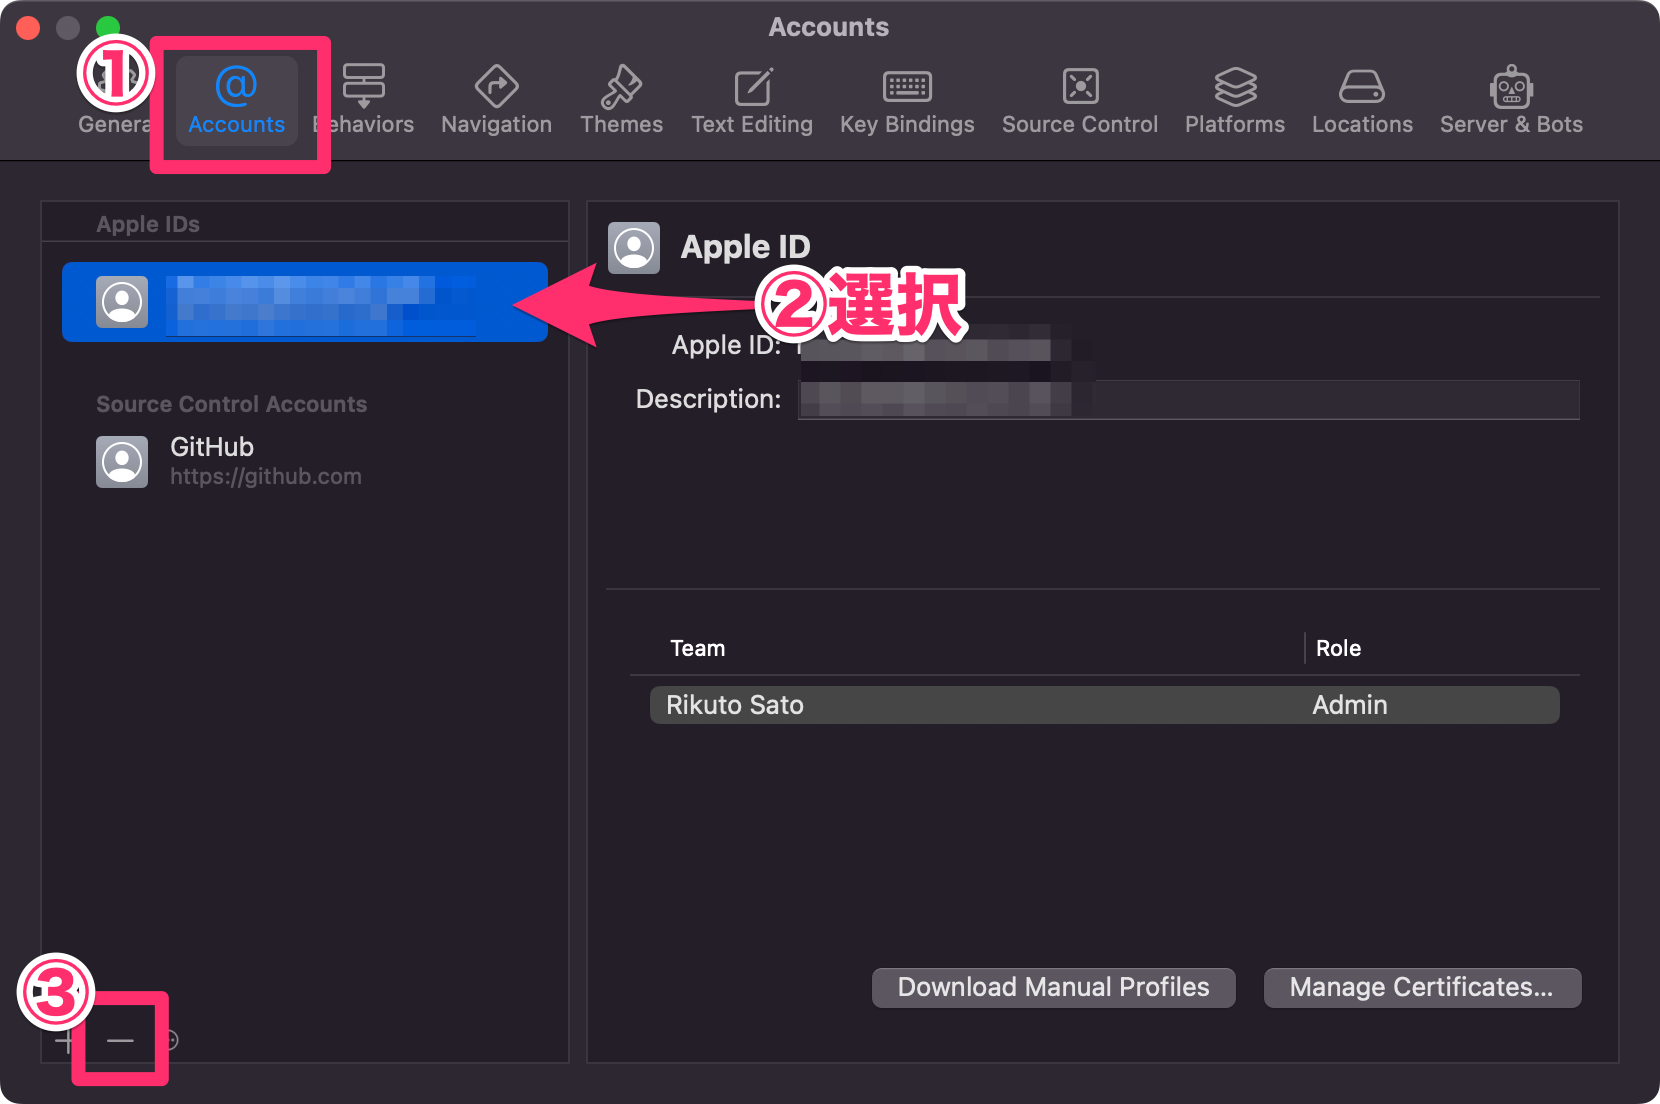Remove the account using the minus button
Screen dimensions: 1660x1104
click(119, 1040)
